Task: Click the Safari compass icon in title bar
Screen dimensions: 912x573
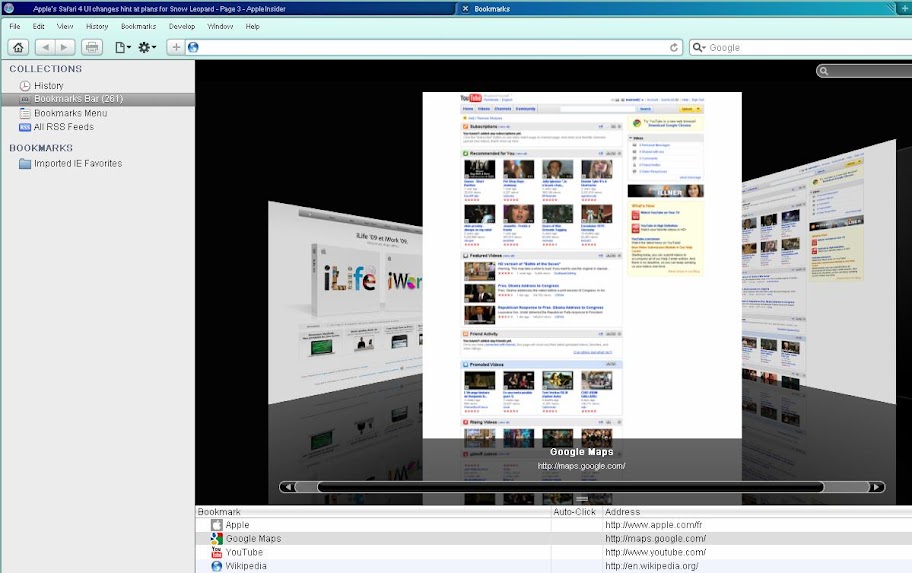Action: (9, 8)
